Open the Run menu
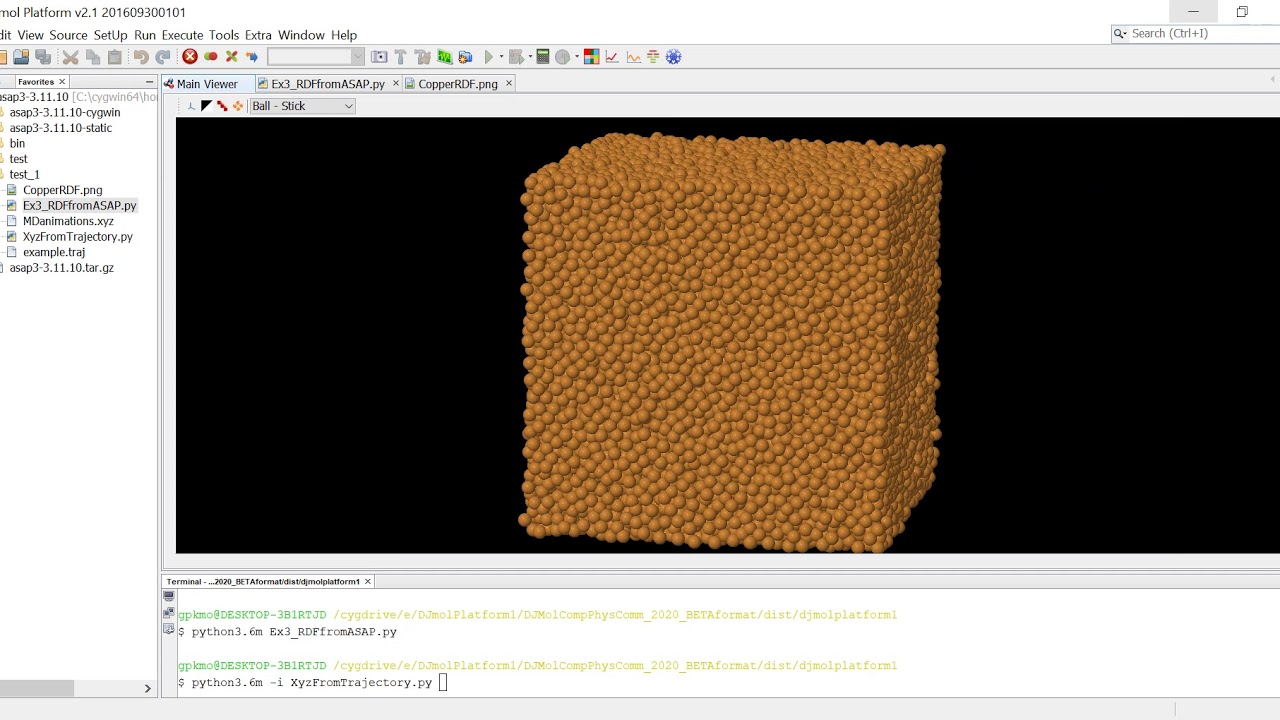Screen dimensions: 1280x720 coord(145,35)
